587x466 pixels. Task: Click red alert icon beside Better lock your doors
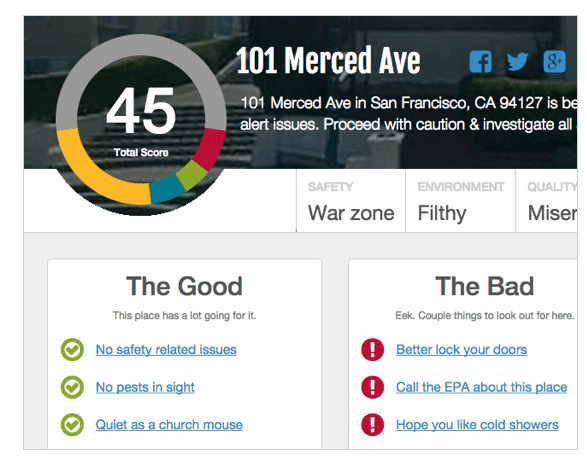[372, 350]
